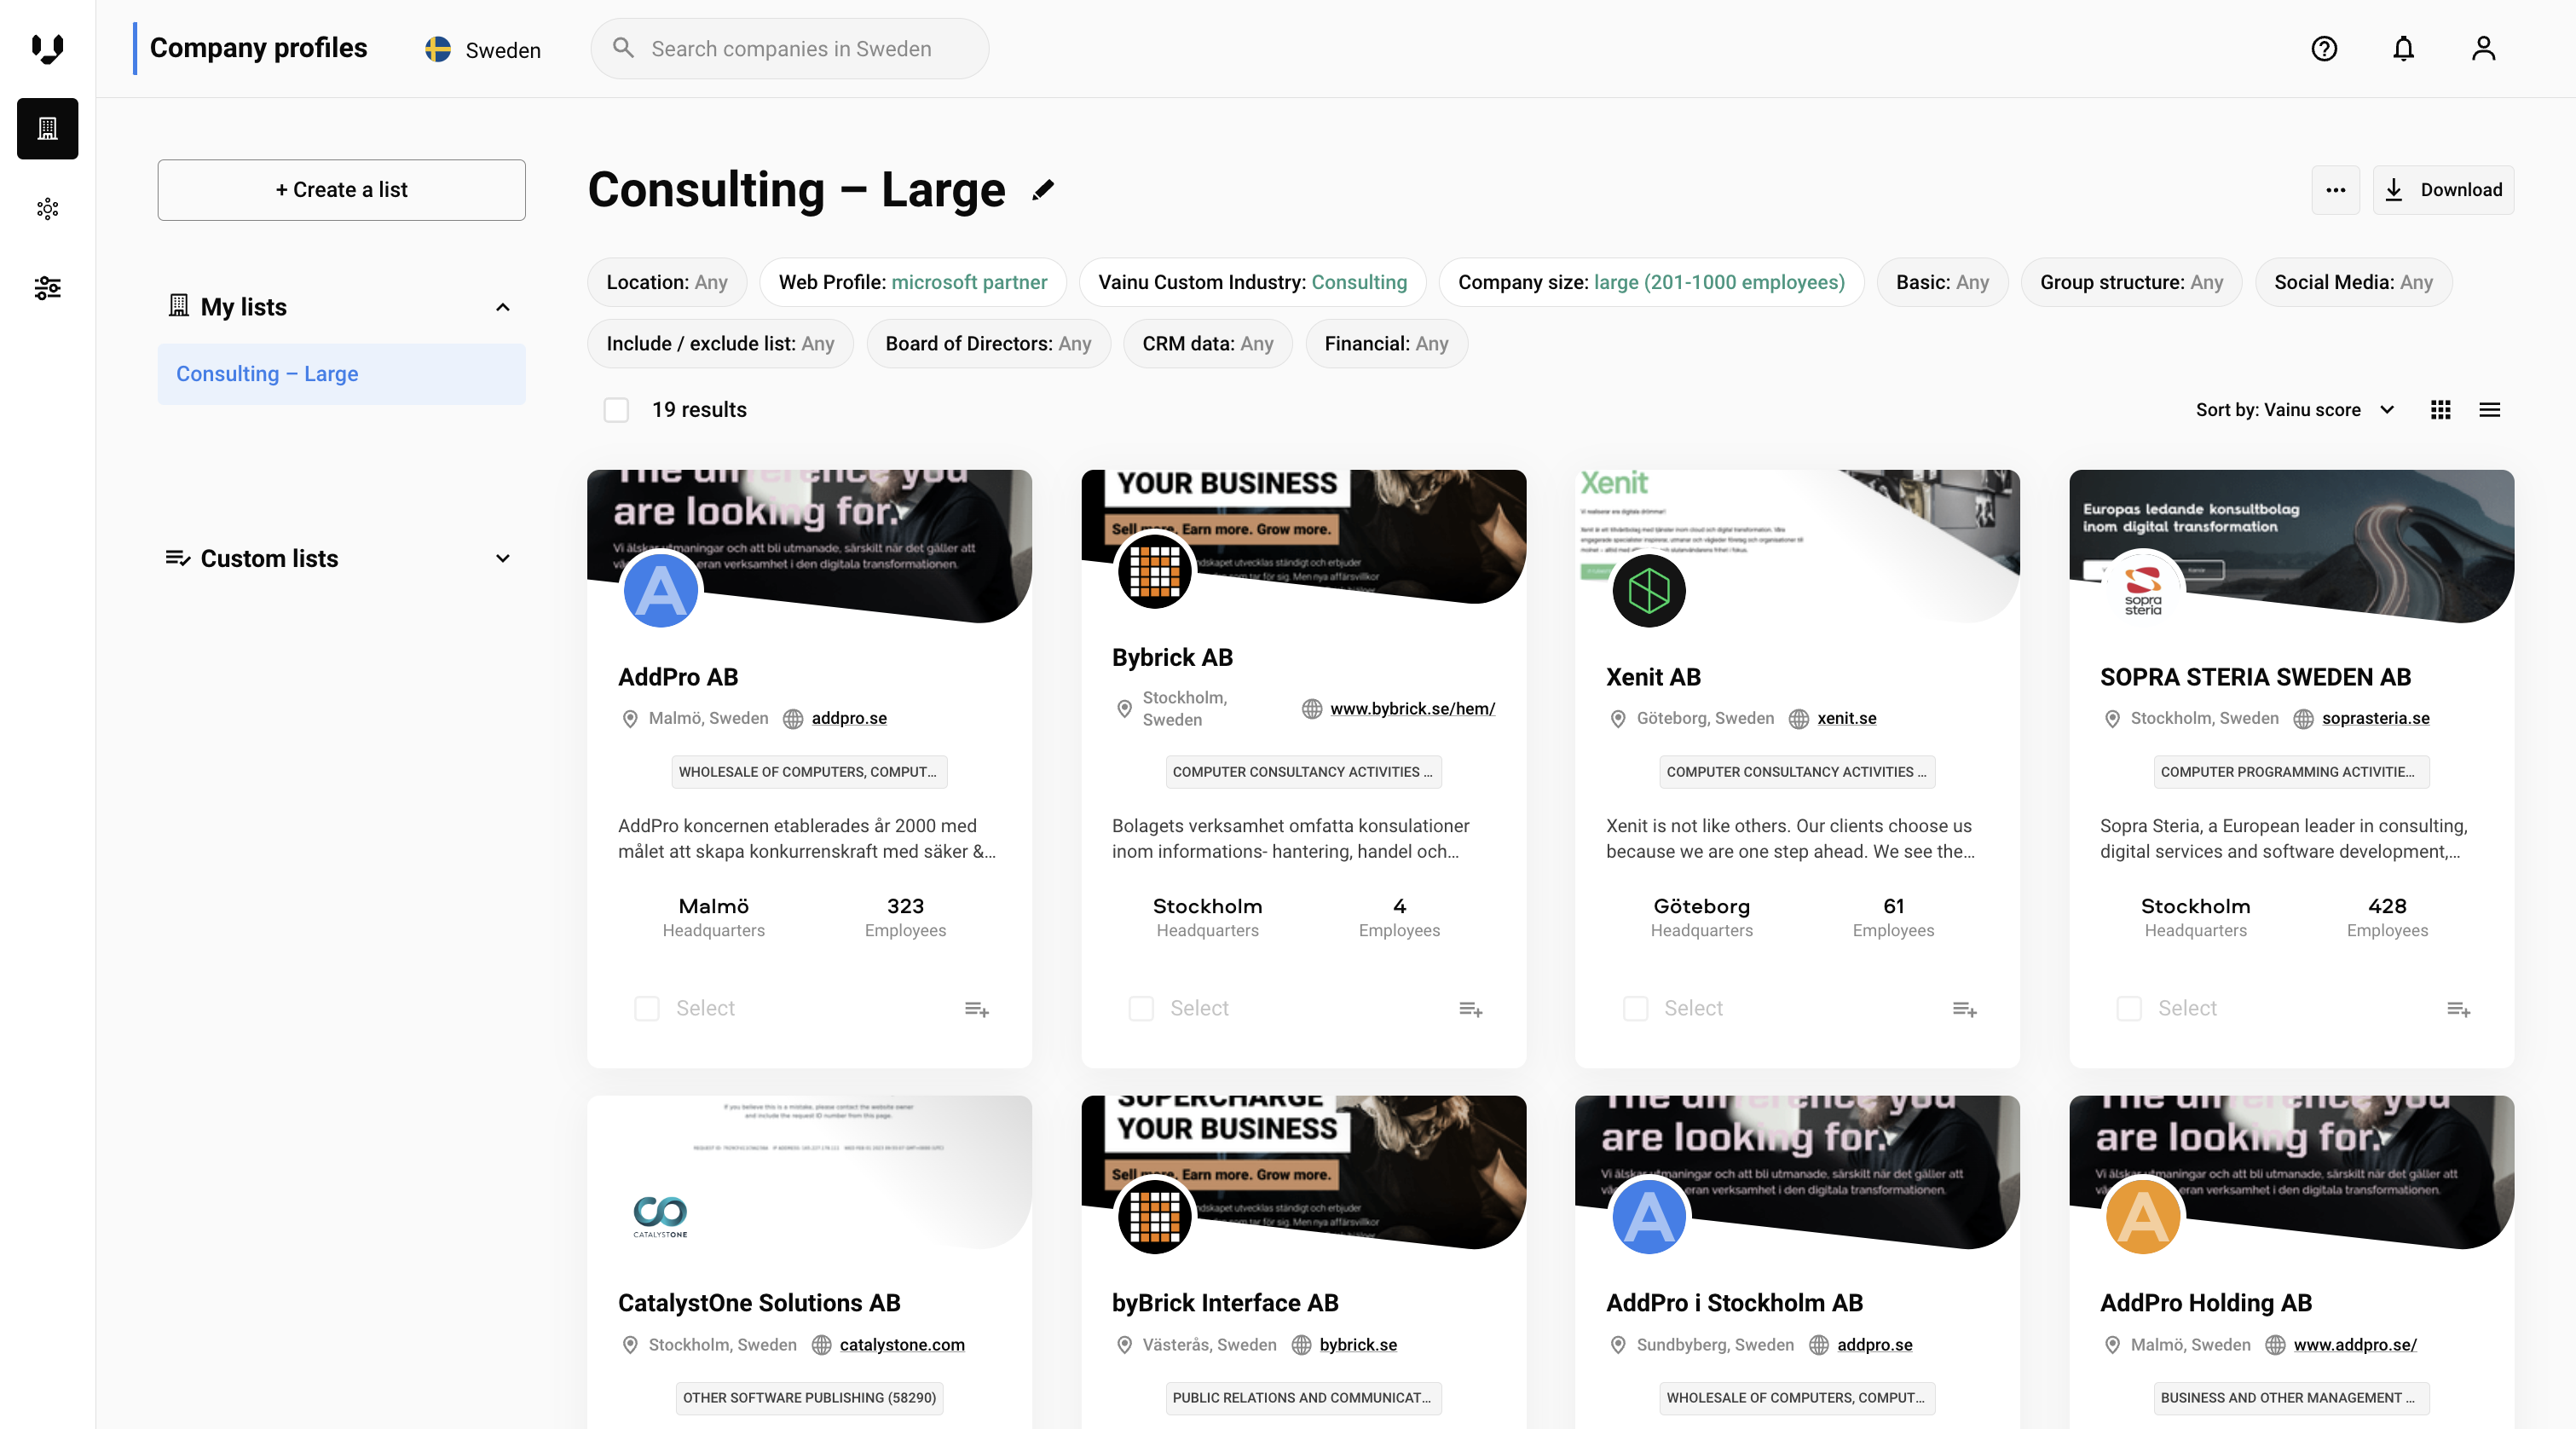Click the Search companies in Sweden field
This screenshot has height=1429, width=2576.
point(789,48)
